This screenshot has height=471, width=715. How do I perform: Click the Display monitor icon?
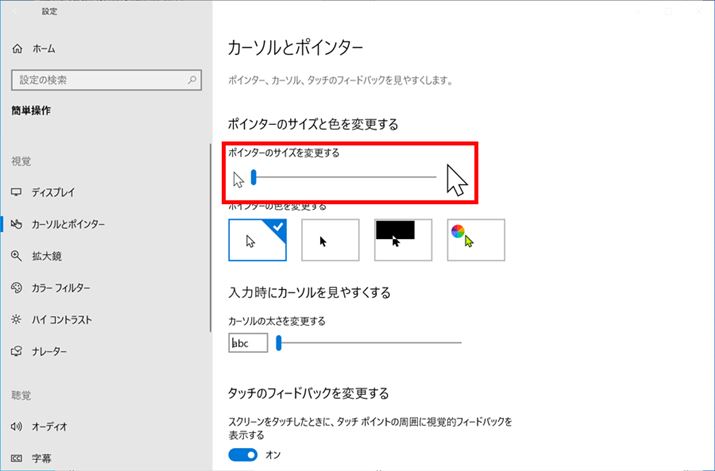click(16, 192)
